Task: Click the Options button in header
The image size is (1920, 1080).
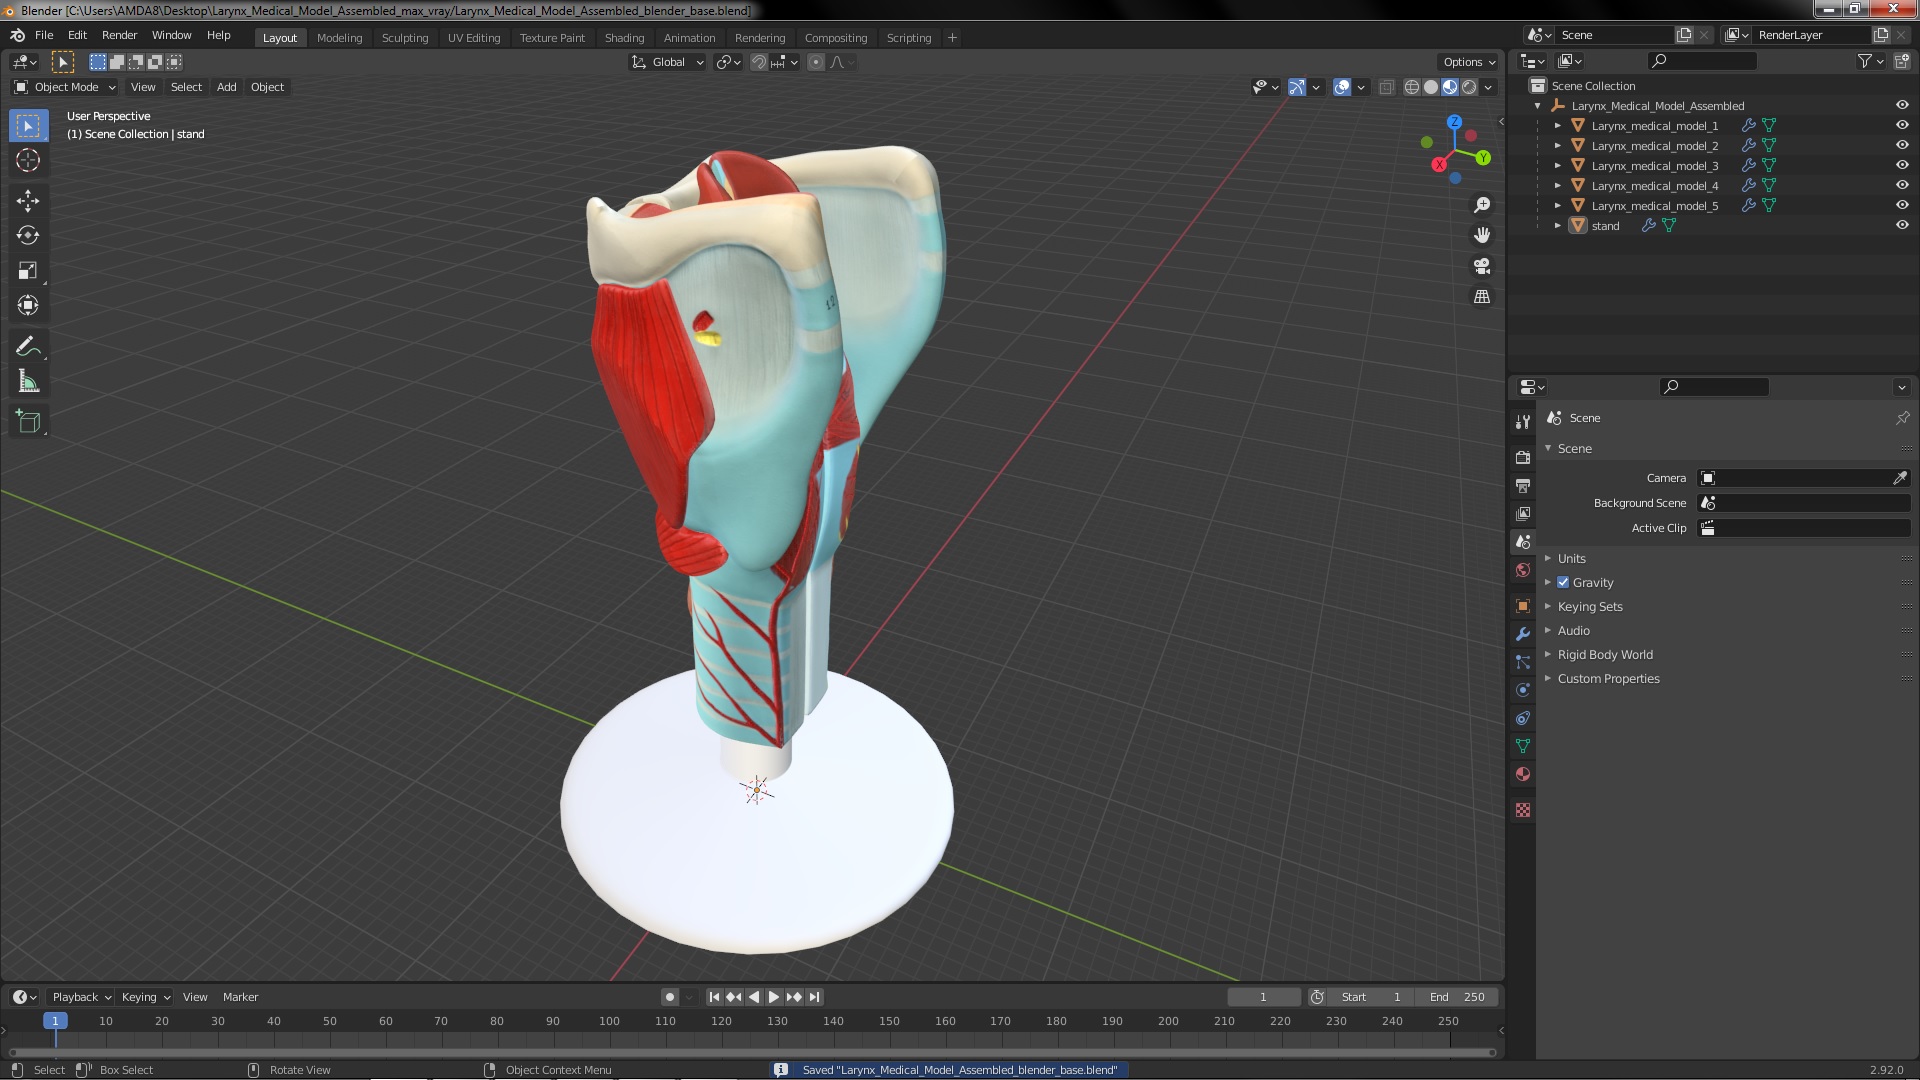Action: click(1468, 62)
